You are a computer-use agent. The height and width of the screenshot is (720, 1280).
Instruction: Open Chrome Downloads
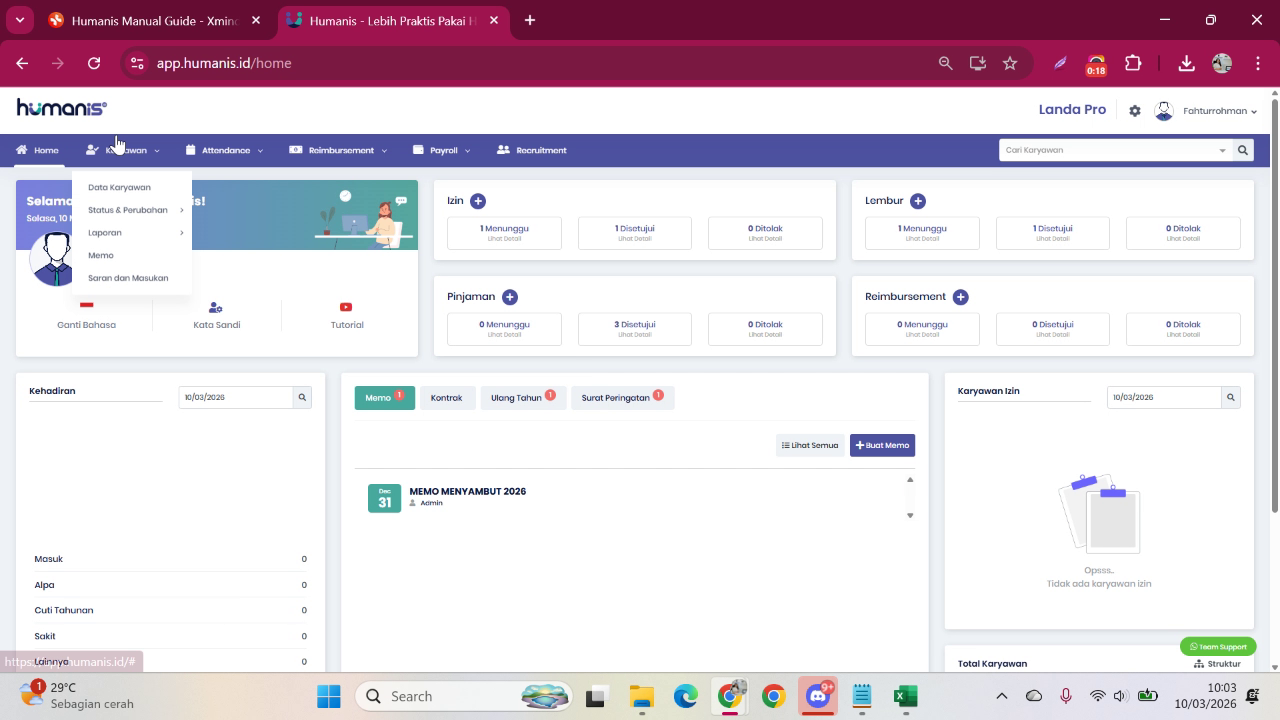(x=1186, y=63)
